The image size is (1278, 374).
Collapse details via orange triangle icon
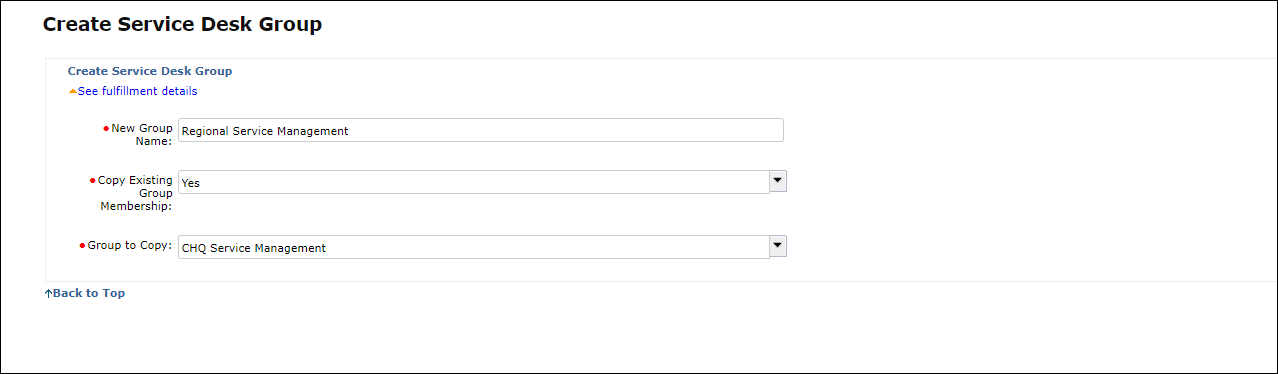pos(72,92)
